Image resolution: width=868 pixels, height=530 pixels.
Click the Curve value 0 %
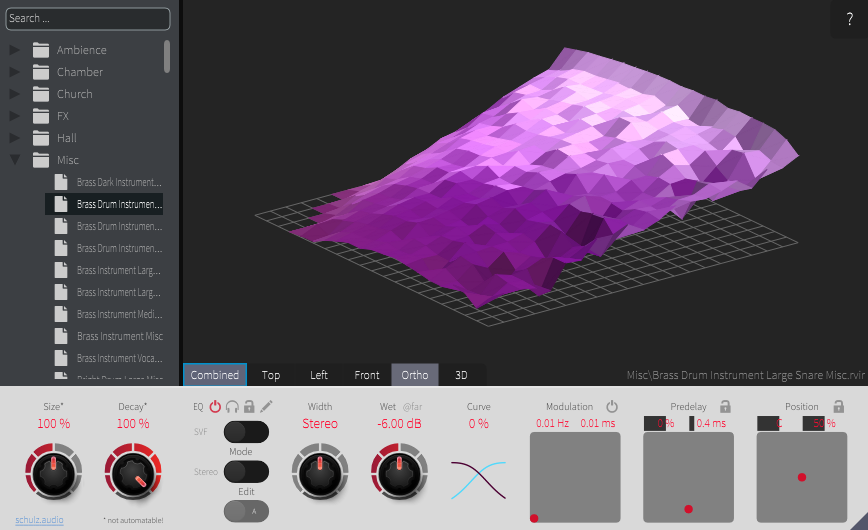click(x=478, y=424)
